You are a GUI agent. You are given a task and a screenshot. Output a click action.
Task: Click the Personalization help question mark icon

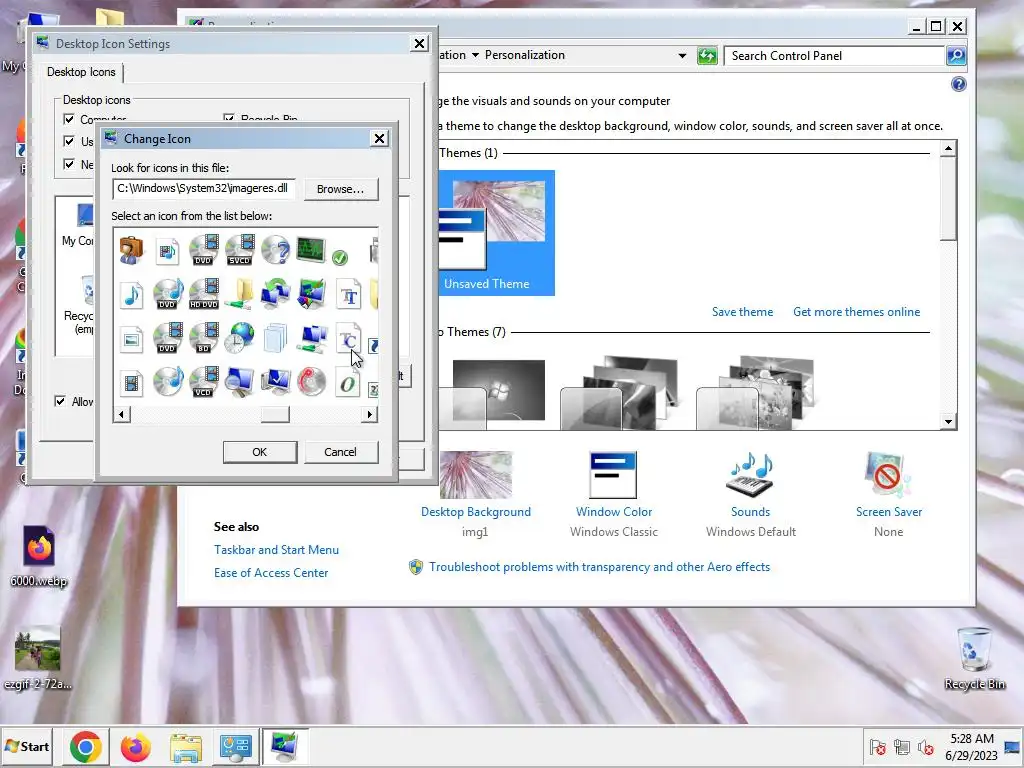958,84
